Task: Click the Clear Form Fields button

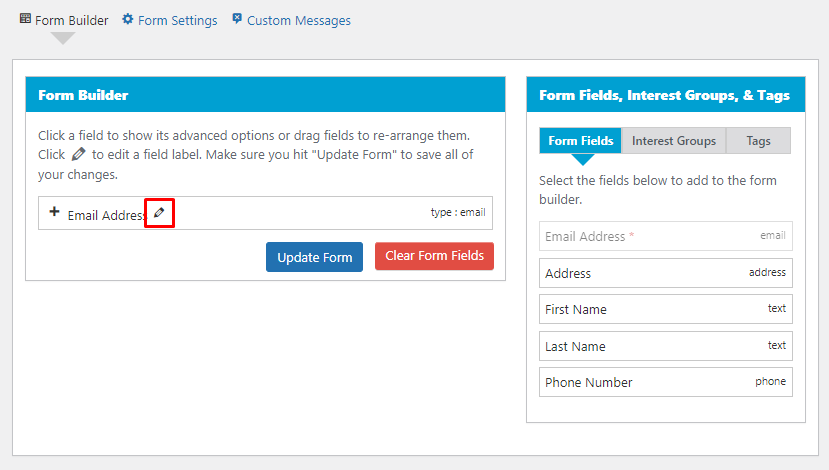Action: click(435, 256)
